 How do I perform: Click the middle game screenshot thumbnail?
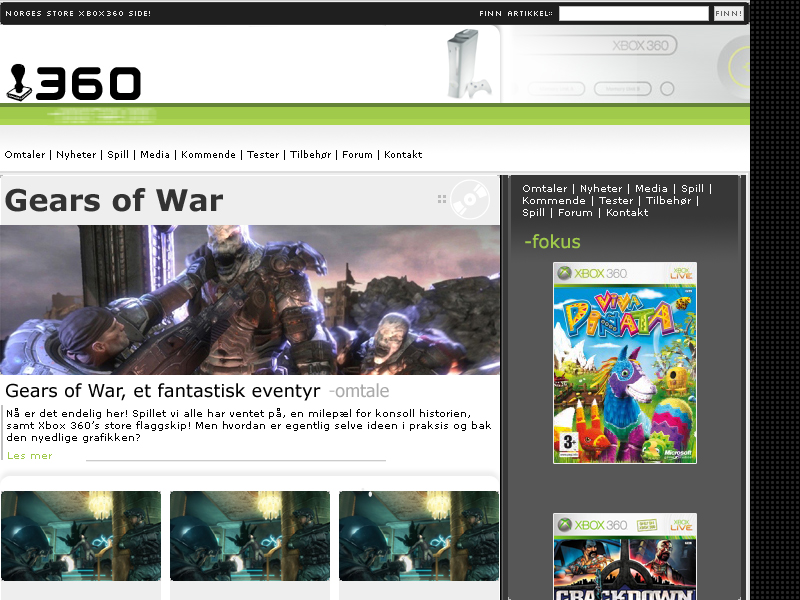(x=250, y=536)
